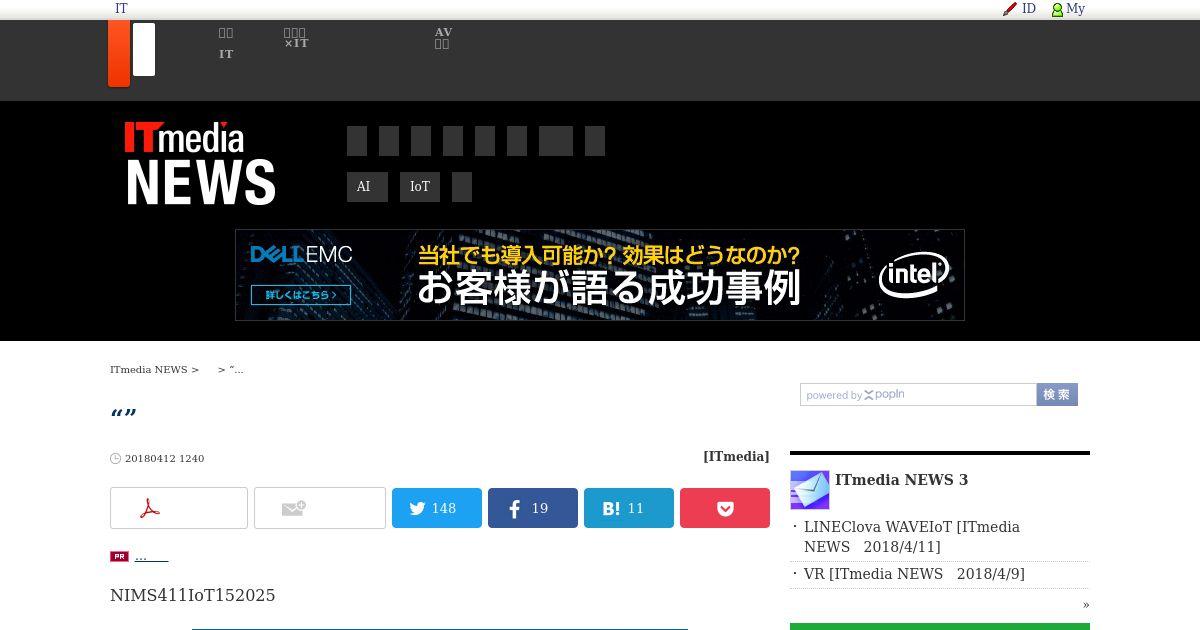
Task: Share on Twitter button showing 148
Action: coord(437,508)
